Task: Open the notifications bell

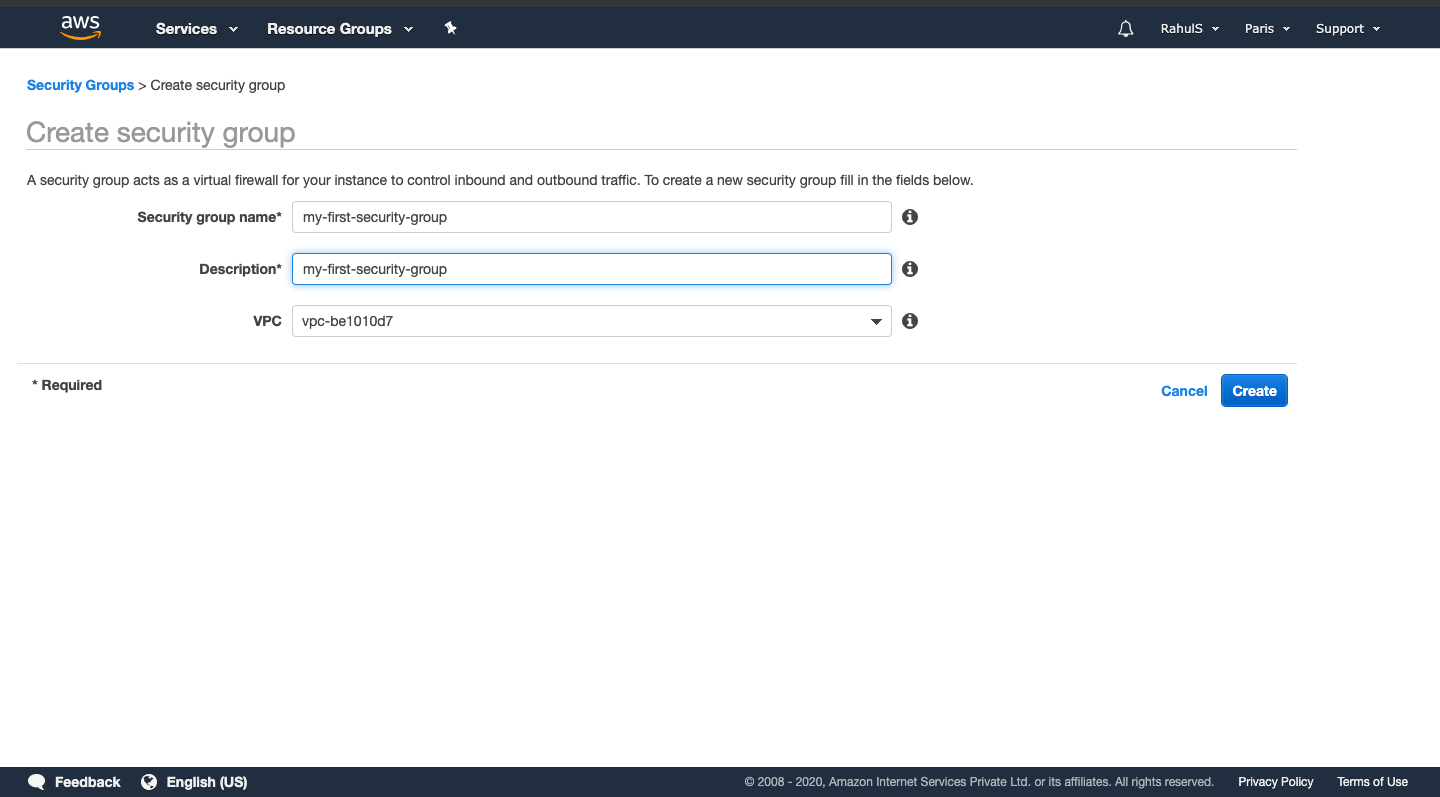Action: pyautogui.click(x=1125, y=28)
